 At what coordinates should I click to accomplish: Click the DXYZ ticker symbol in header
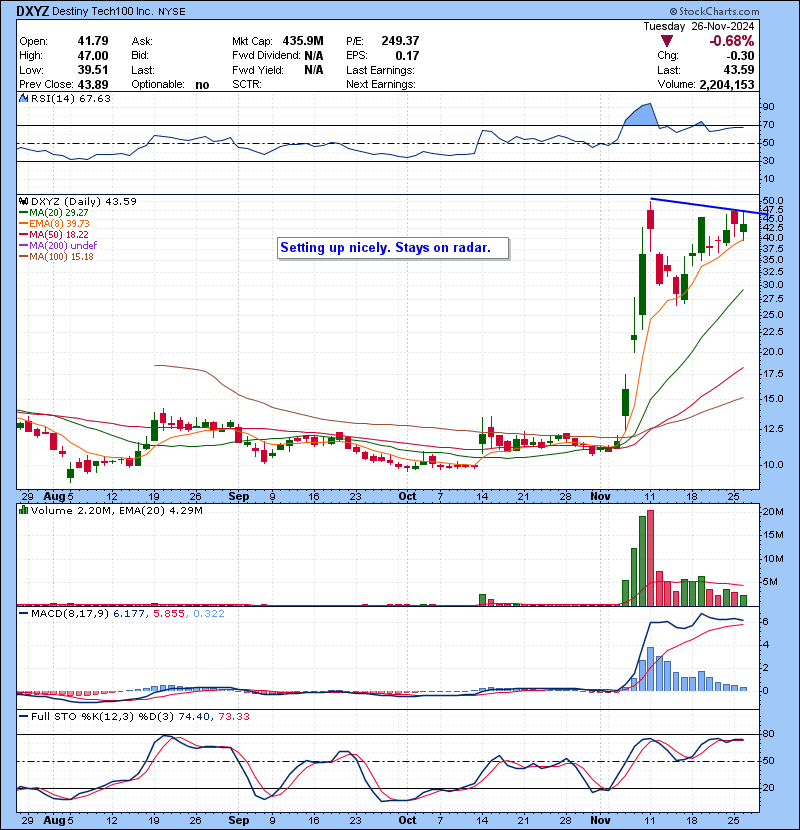click(x=32, y=11)
